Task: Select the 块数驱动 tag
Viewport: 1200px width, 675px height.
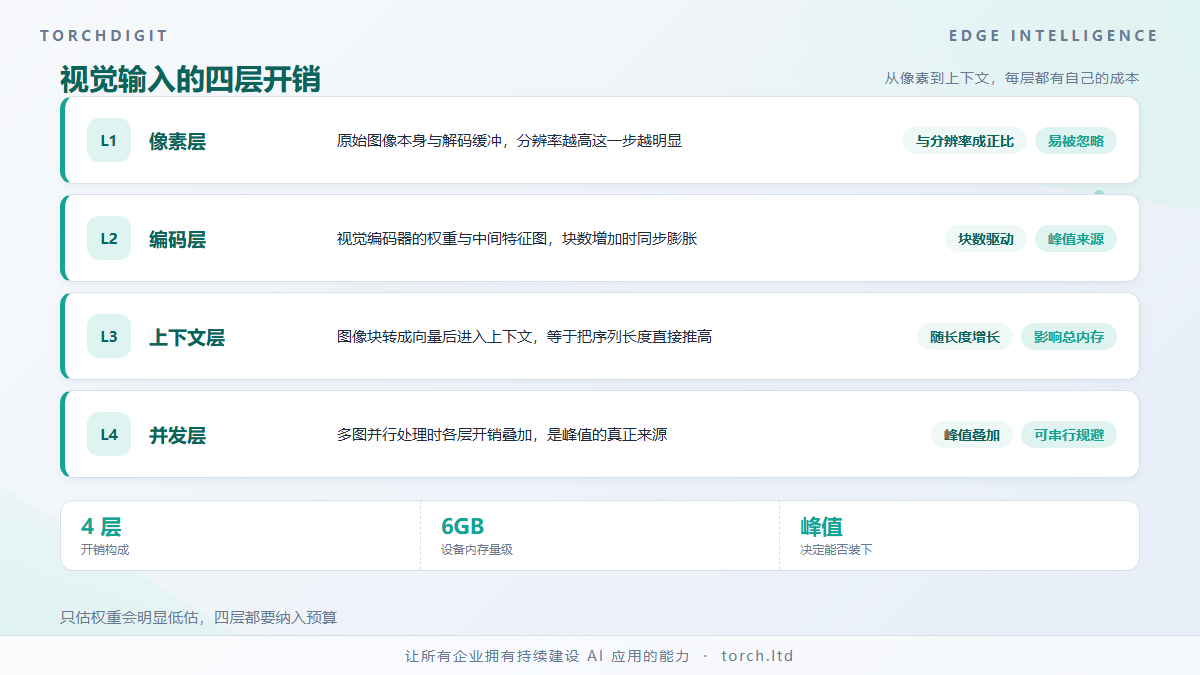Action: pos(986,239)
